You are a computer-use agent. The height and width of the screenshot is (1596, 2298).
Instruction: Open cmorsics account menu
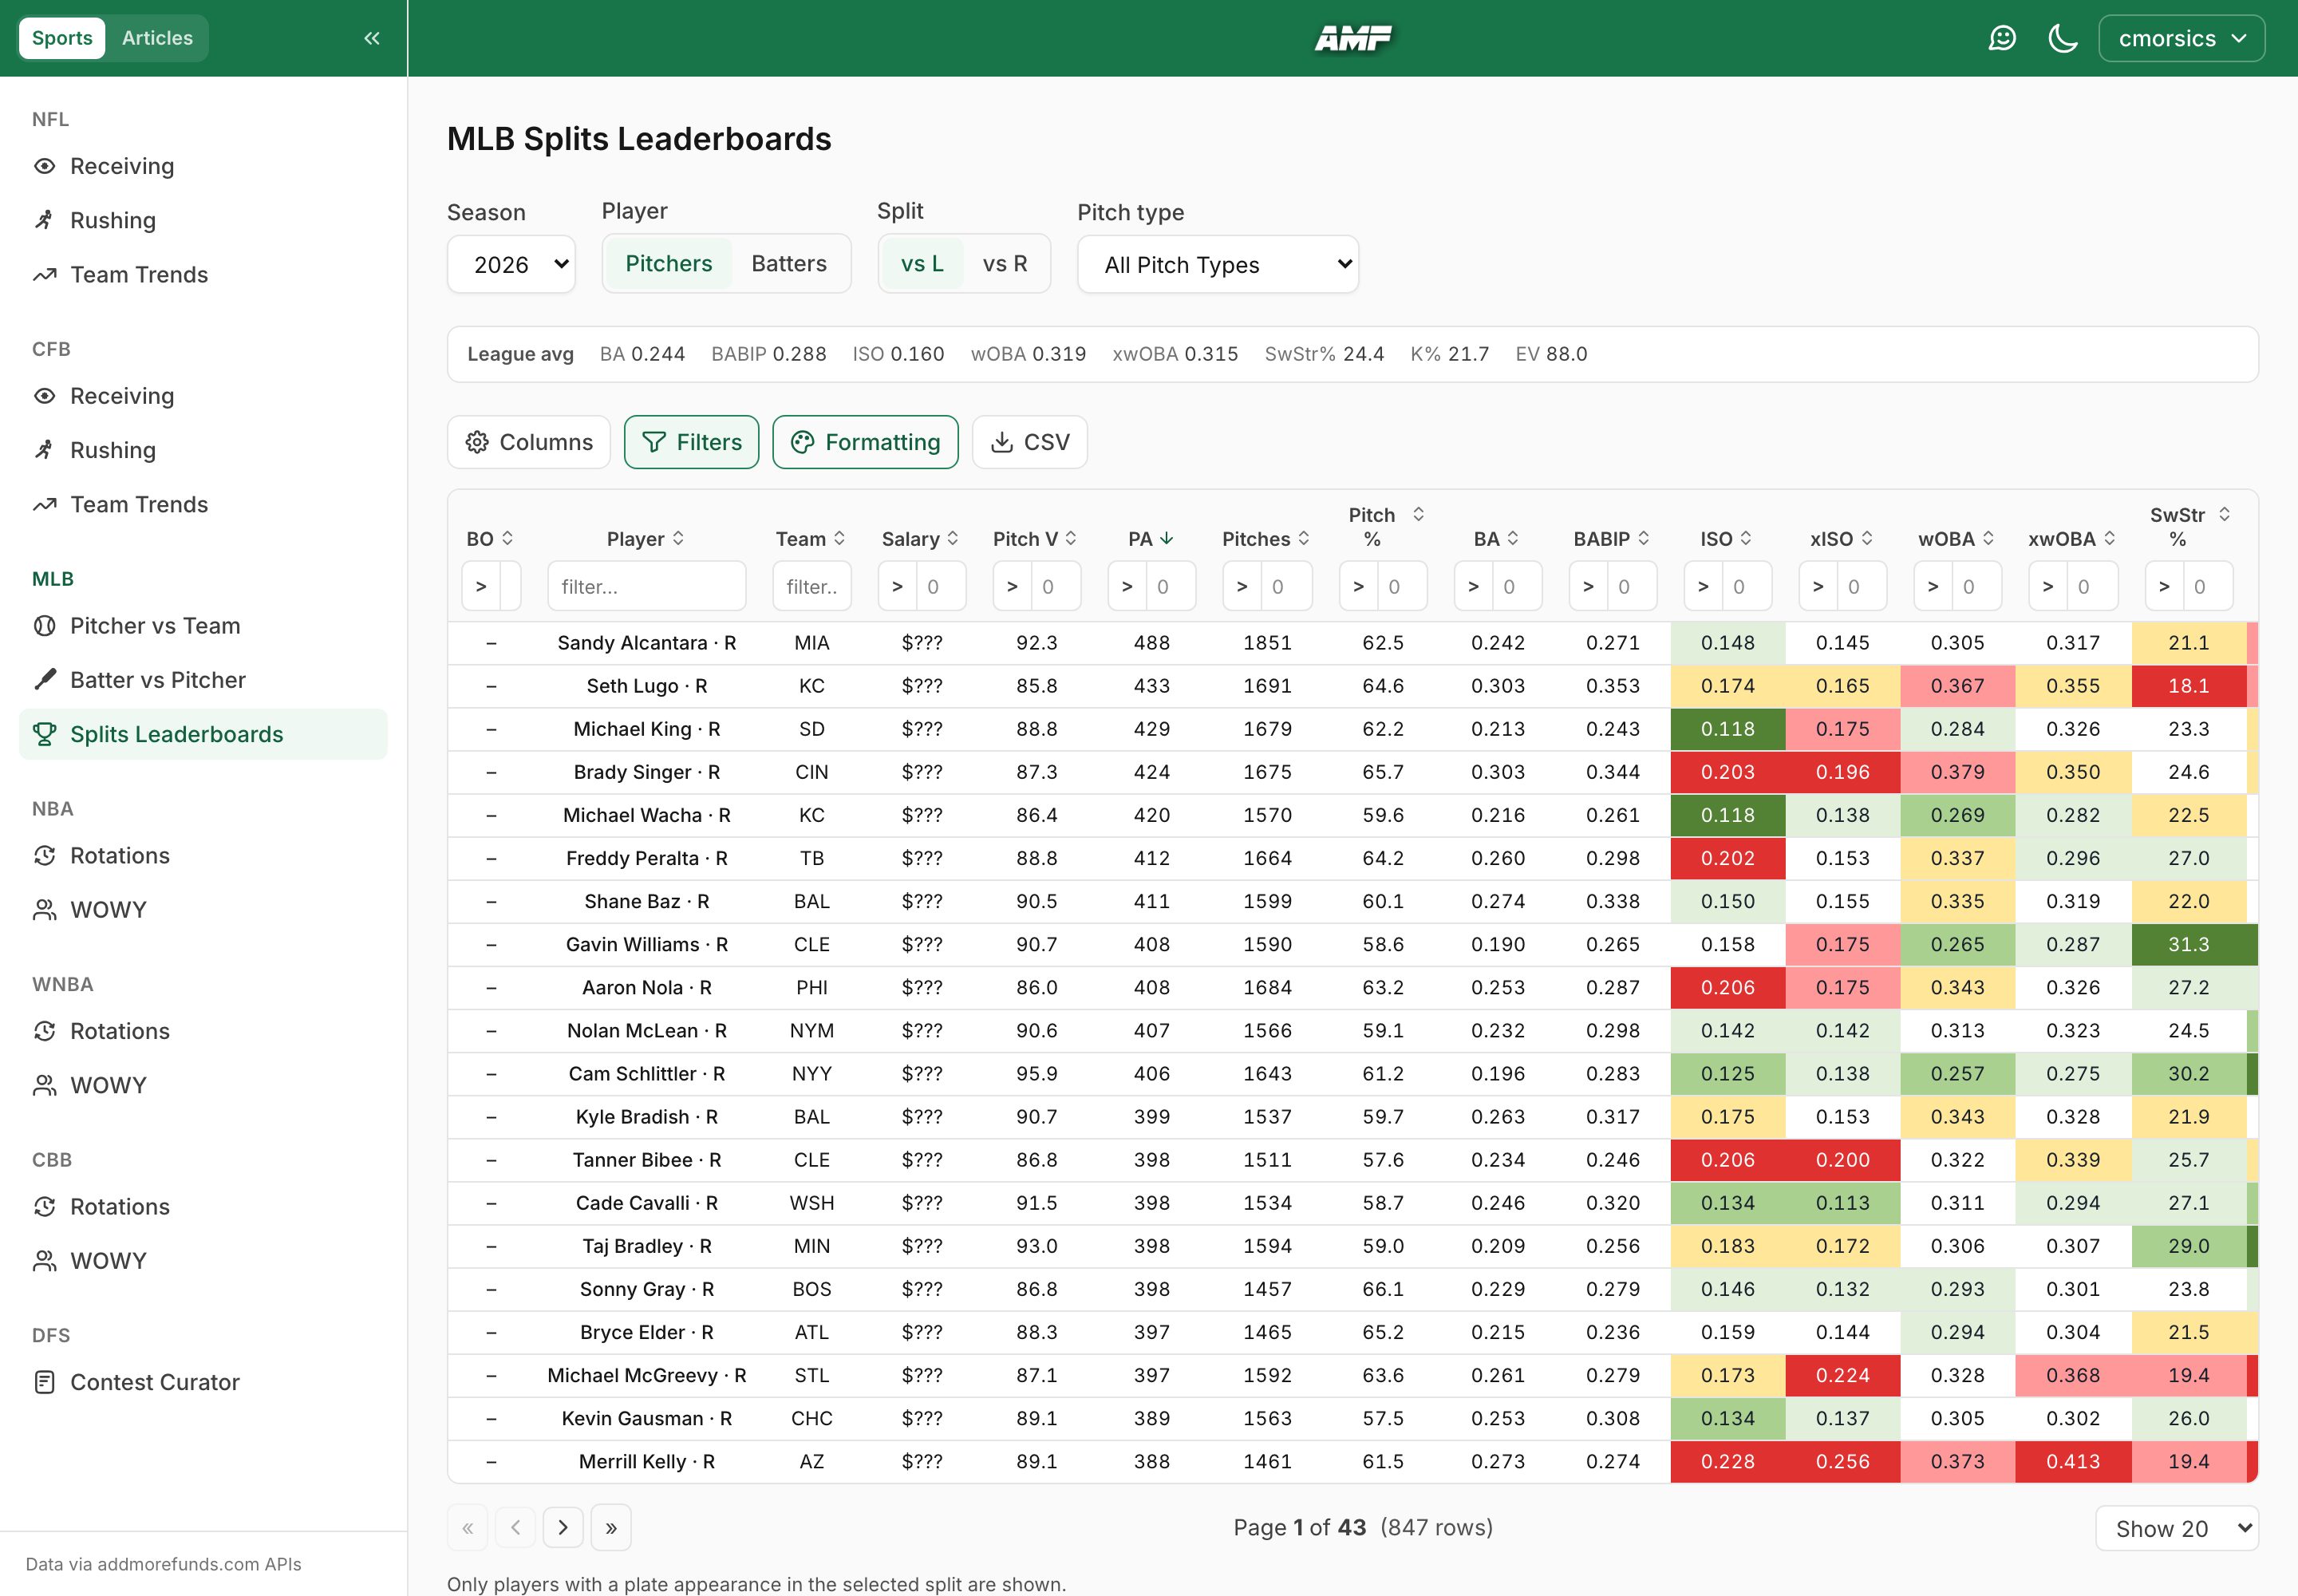(x=2181, y=38)
